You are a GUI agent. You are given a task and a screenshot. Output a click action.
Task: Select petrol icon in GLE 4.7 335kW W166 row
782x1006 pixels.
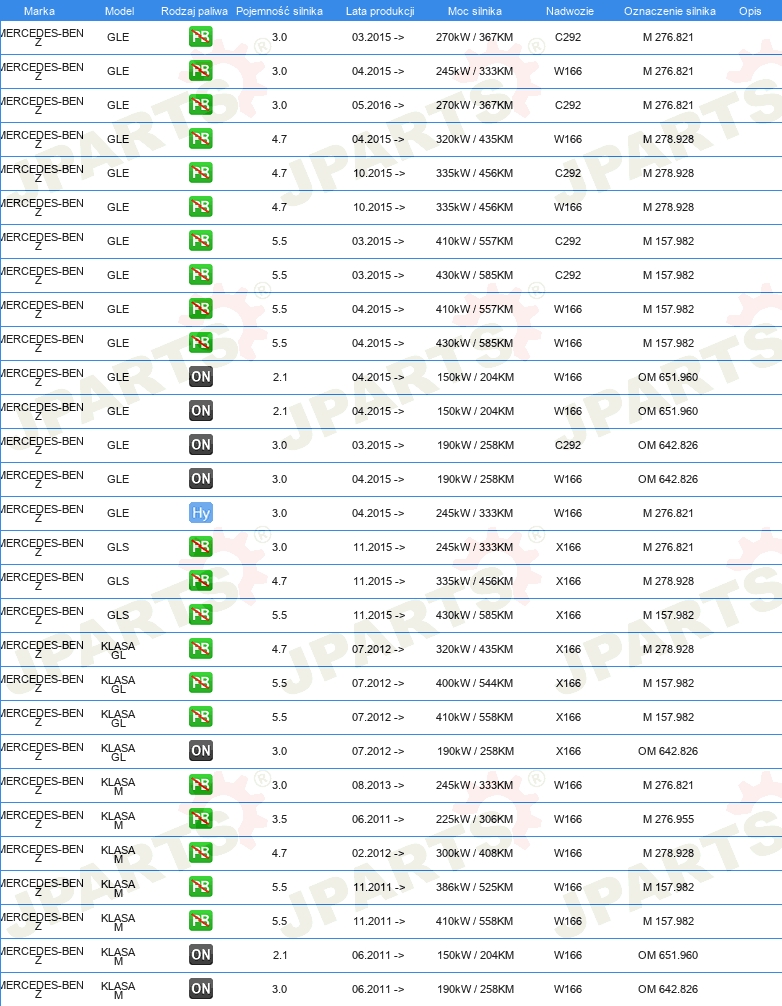coord(201,207)
